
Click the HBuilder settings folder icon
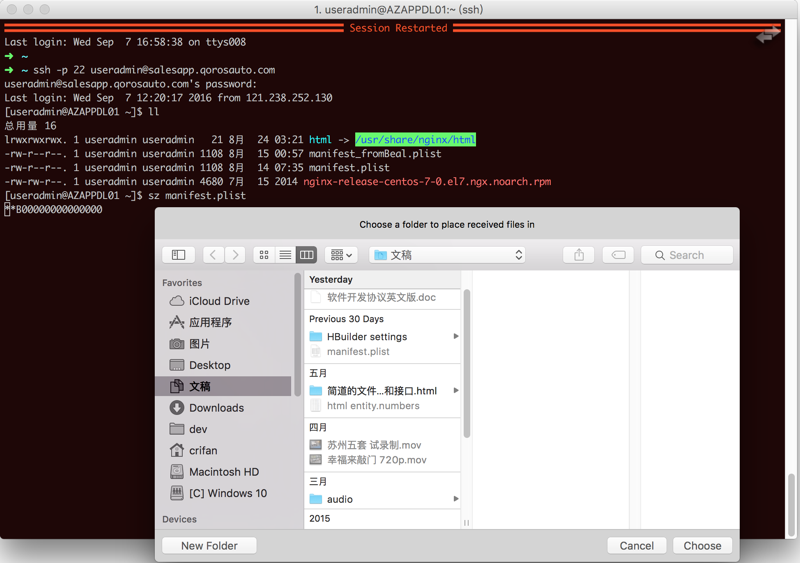coord(316,336)
